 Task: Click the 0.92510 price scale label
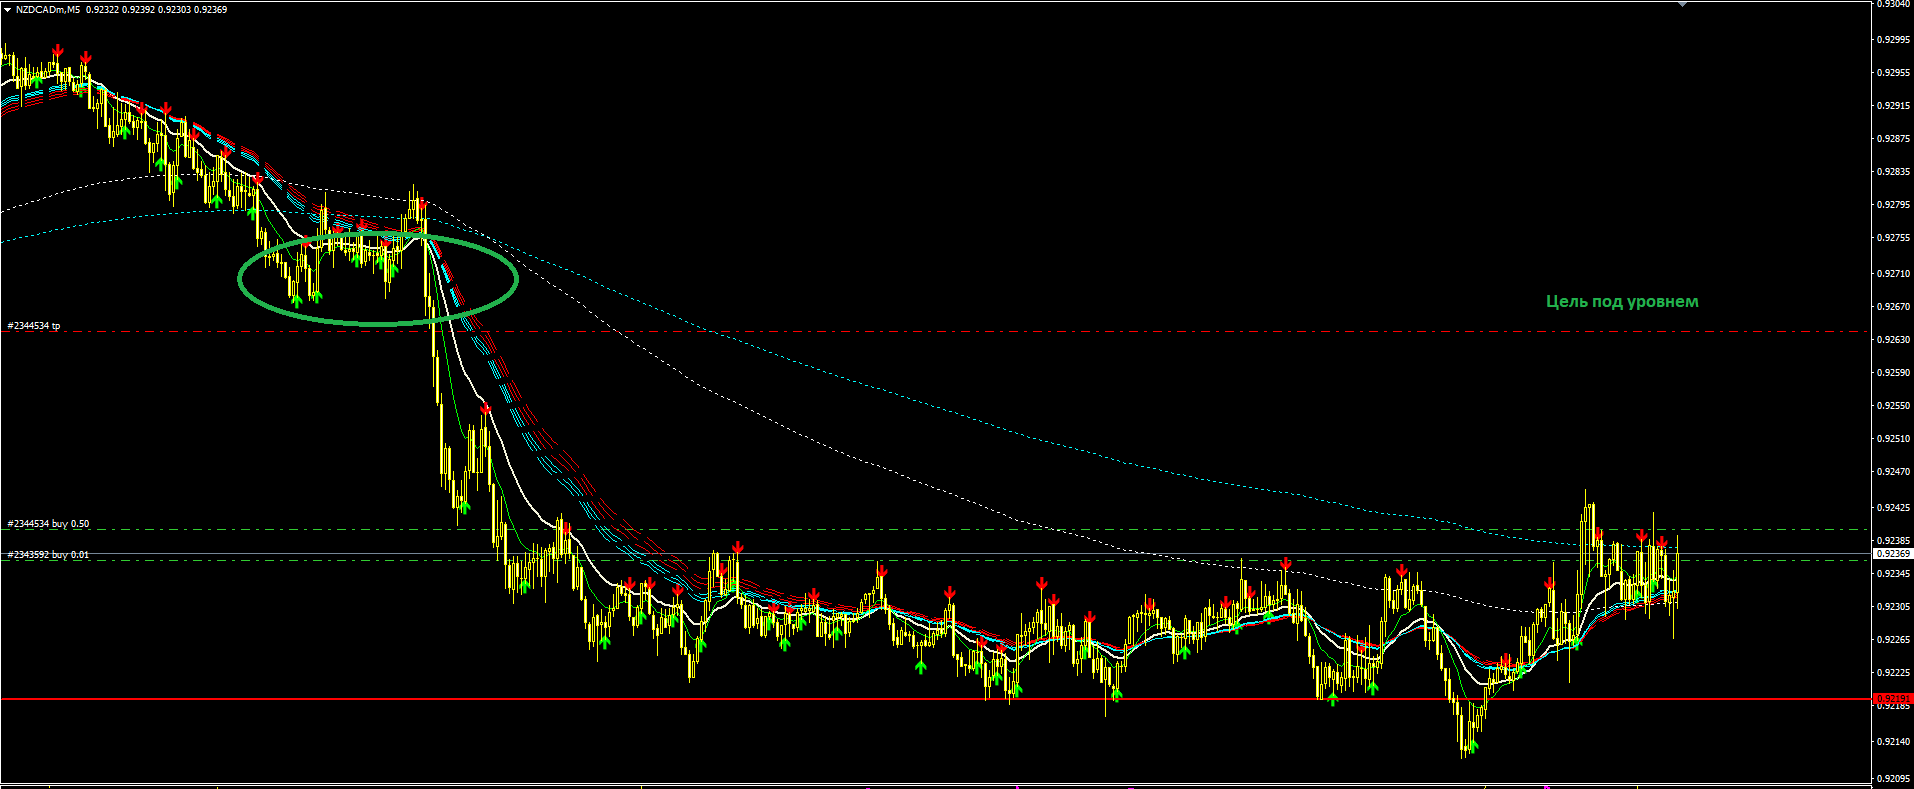[x=1892, y=439]
